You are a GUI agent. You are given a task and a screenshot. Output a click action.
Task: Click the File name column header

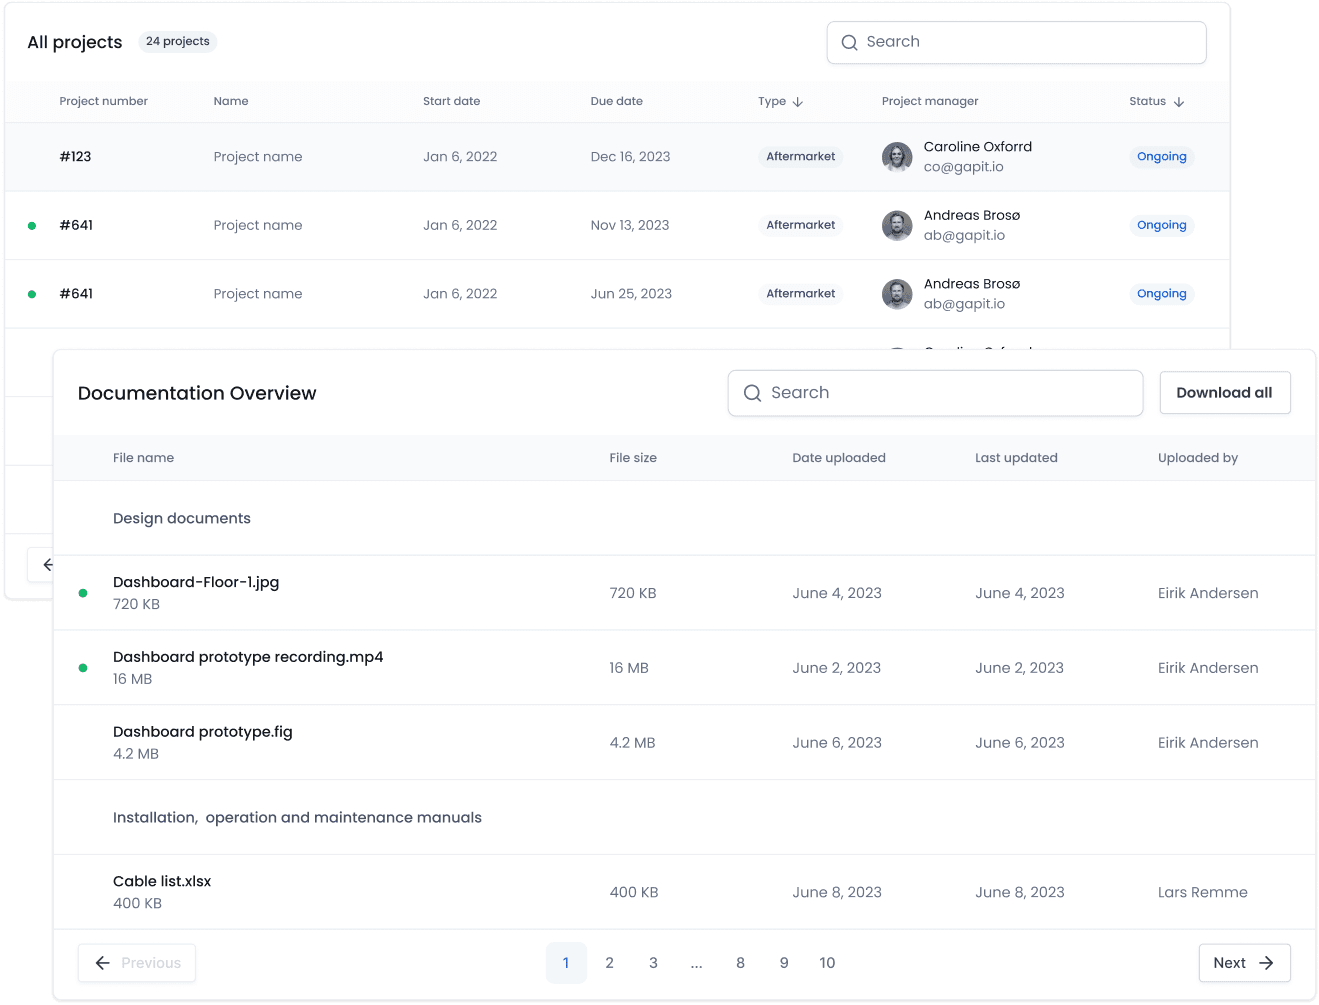pyautogui.click(x=143, y=458)
